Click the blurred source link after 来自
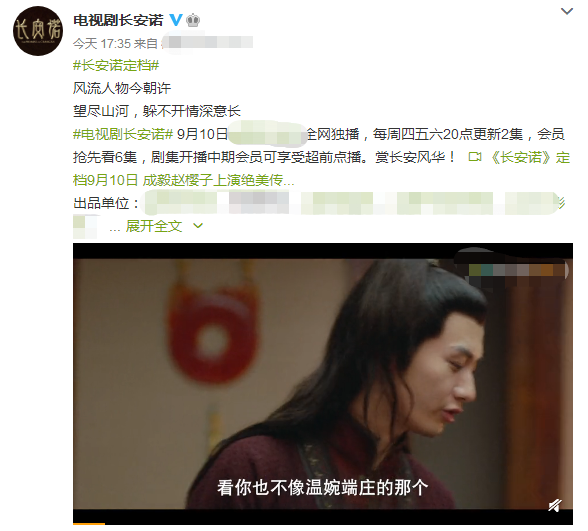The image size is (588, 531). (x=207, y=42)
